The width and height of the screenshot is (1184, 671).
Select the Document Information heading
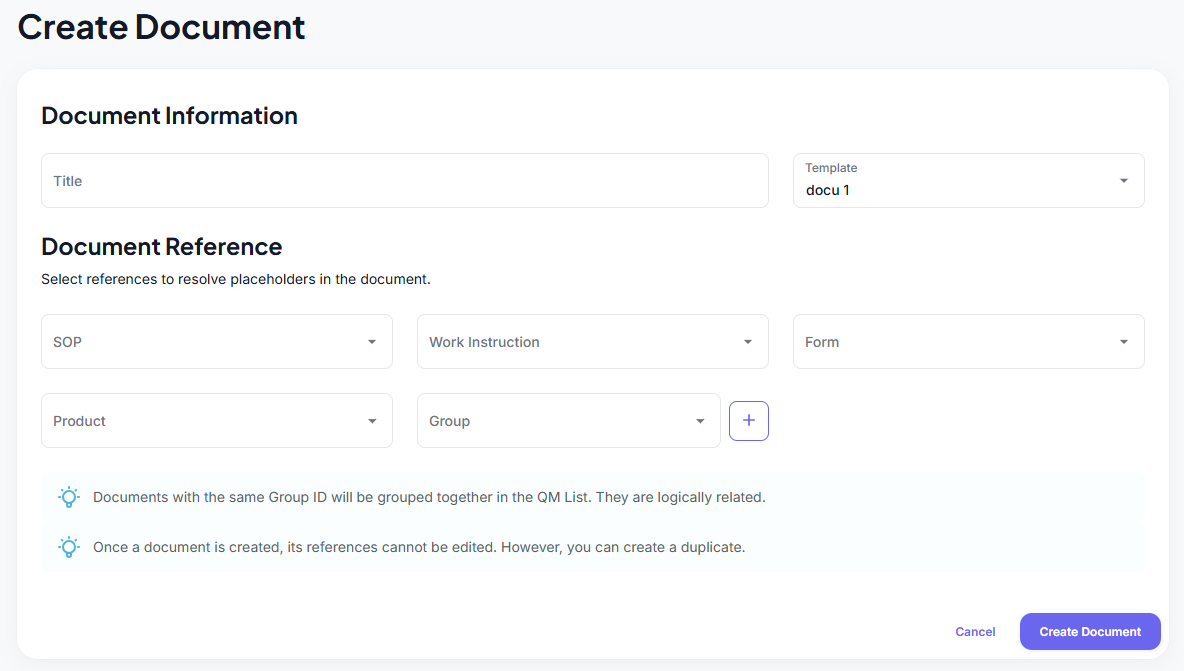tap(169, 115)
